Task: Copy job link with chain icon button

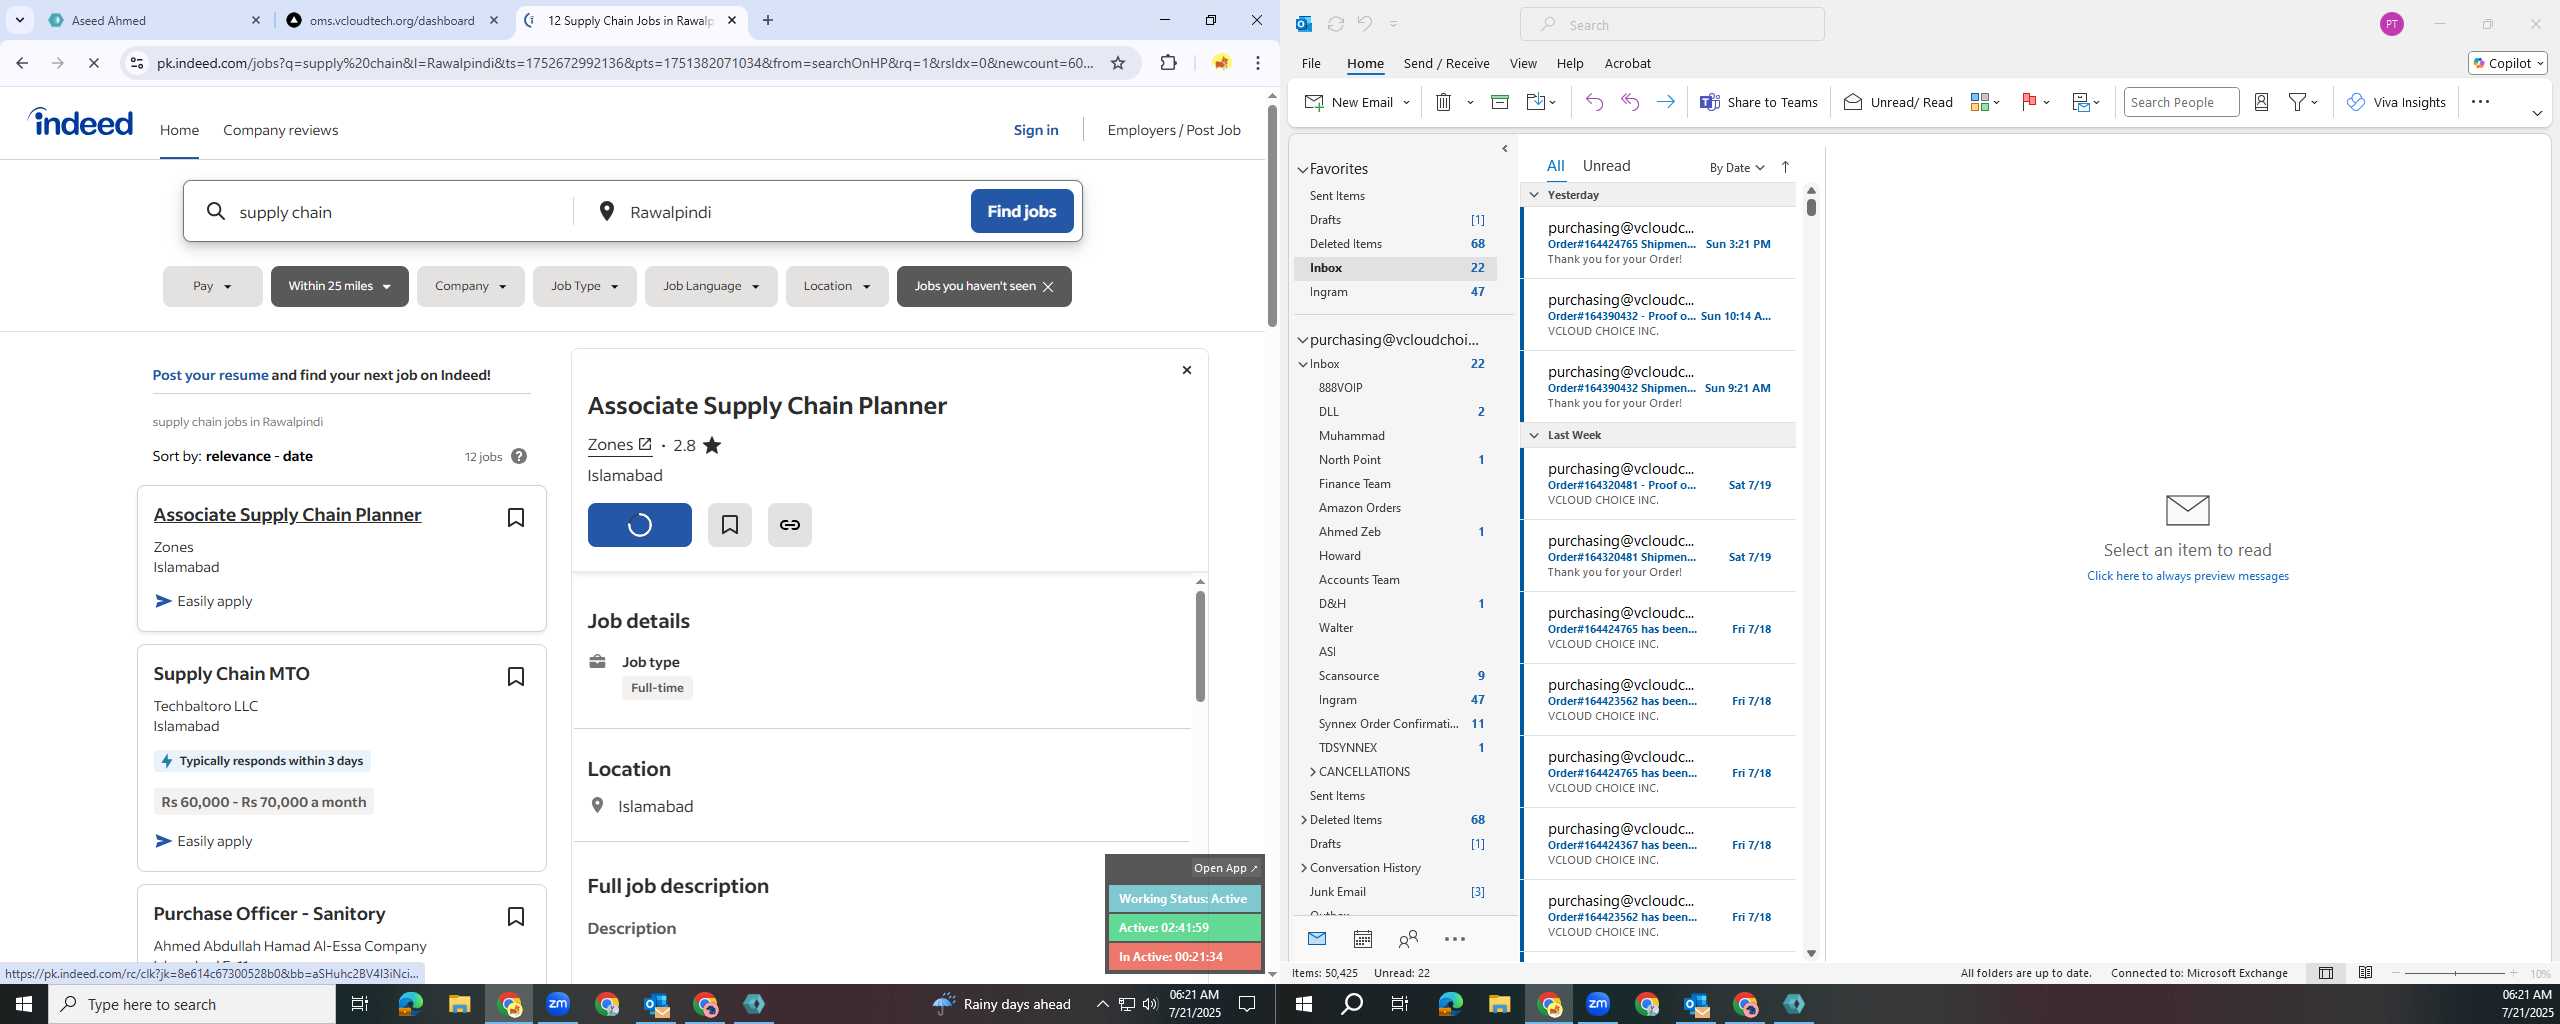Action: (x=790, y=525)
